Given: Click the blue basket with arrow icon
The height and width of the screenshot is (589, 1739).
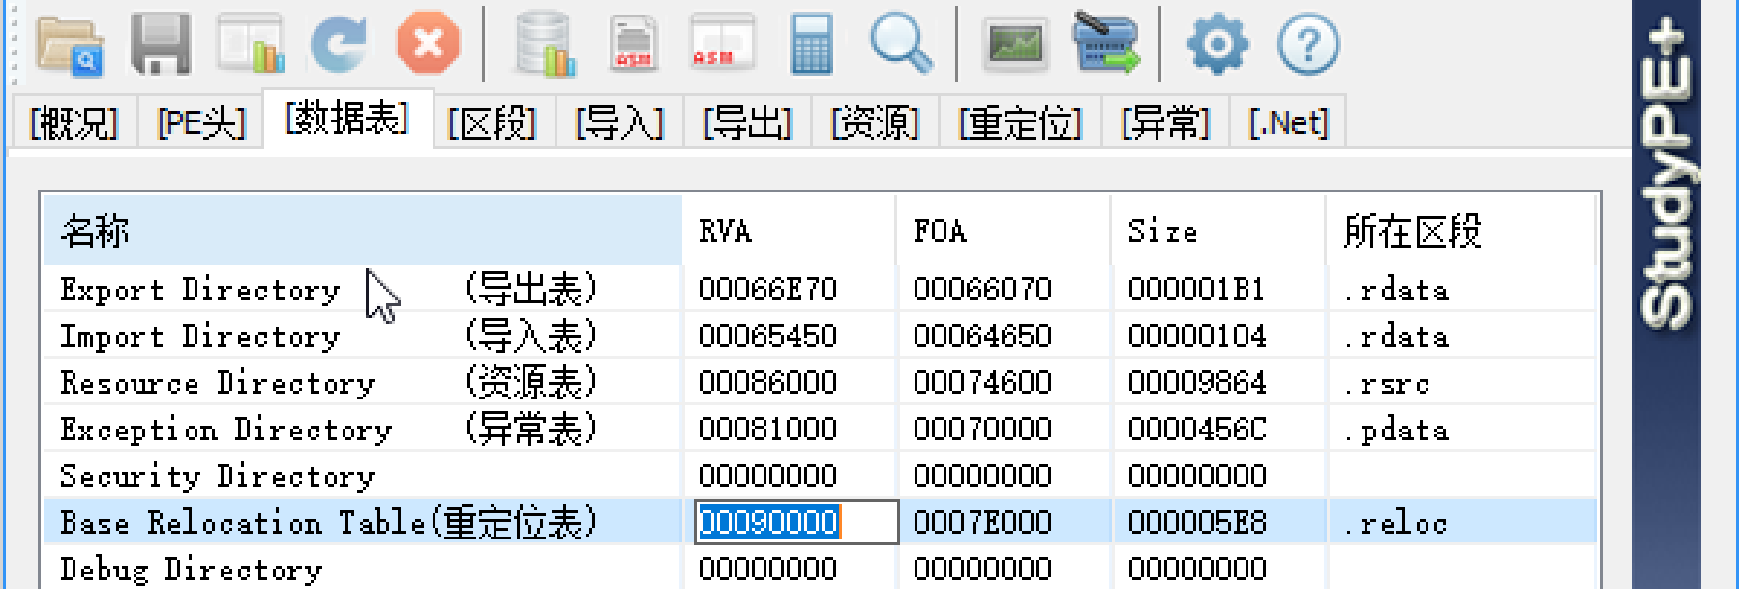Looking at the screenshot, I should click(1105, 43).
